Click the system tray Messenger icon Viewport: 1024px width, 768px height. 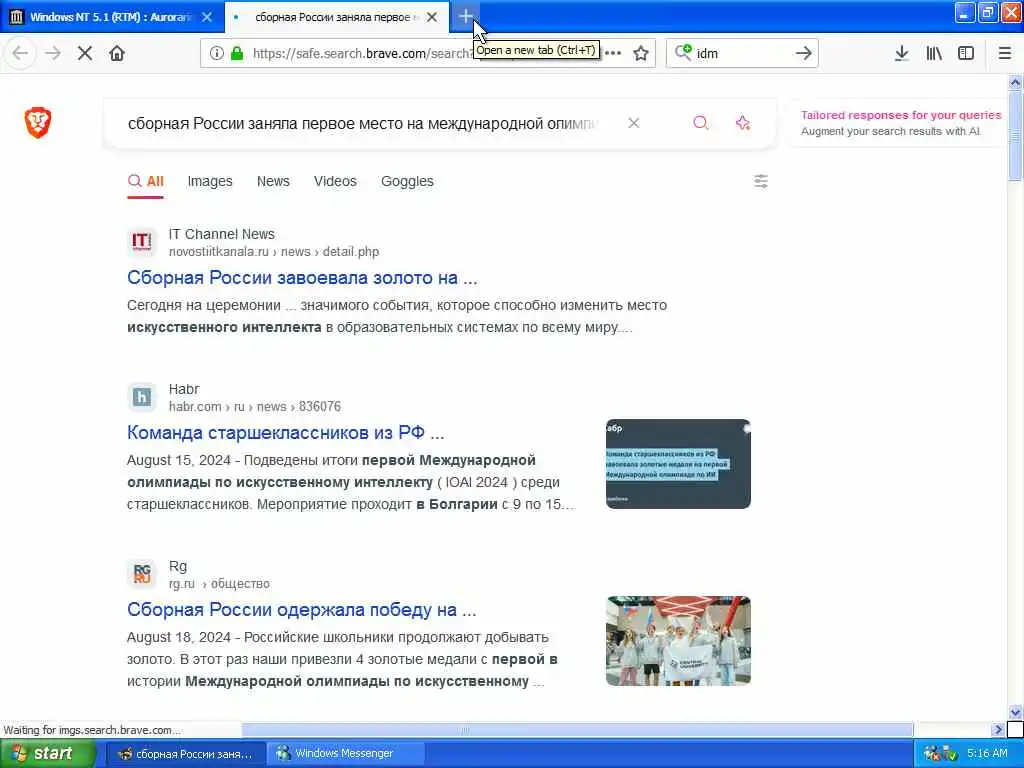tap(931, 754)
